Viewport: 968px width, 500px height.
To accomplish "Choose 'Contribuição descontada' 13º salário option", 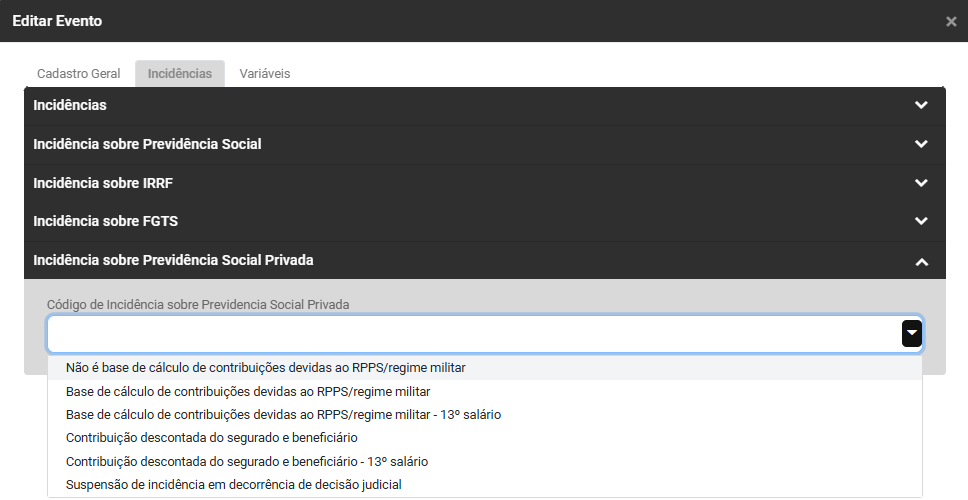I will (x=247, y=461).
